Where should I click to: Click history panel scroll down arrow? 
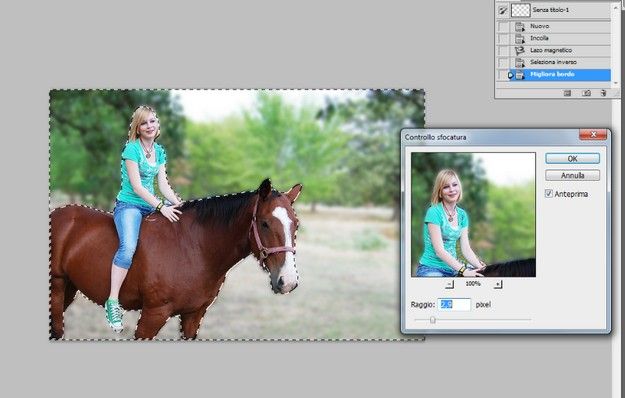pos(616,83)
